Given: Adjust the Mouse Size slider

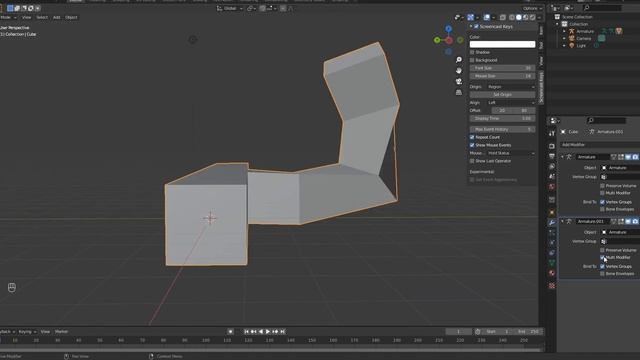Looking at the screenshot, I should point(502,76).
